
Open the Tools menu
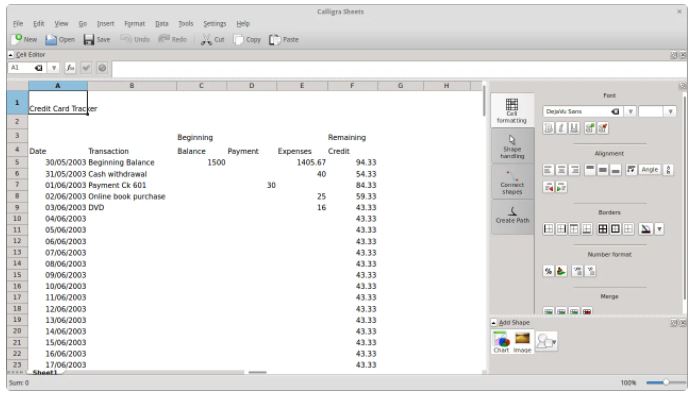(x=186, y=23)
